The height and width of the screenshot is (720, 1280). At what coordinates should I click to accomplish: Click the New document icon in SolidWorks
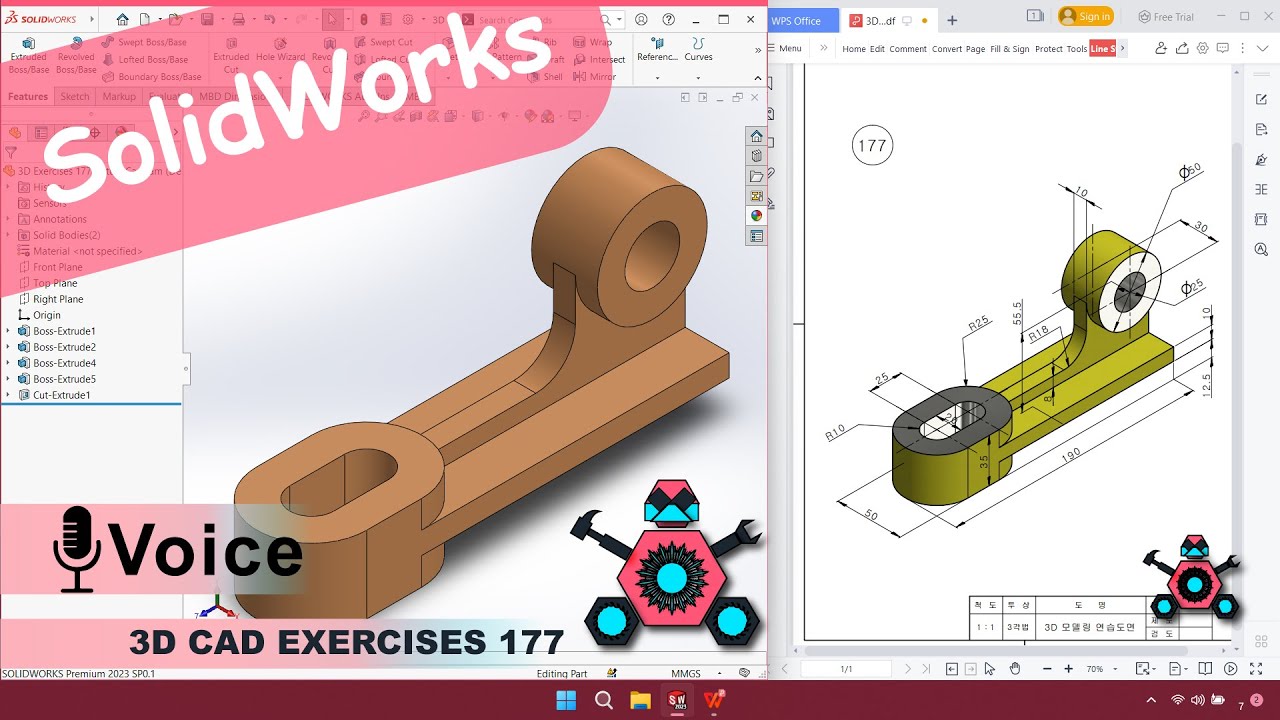[145, 19]
